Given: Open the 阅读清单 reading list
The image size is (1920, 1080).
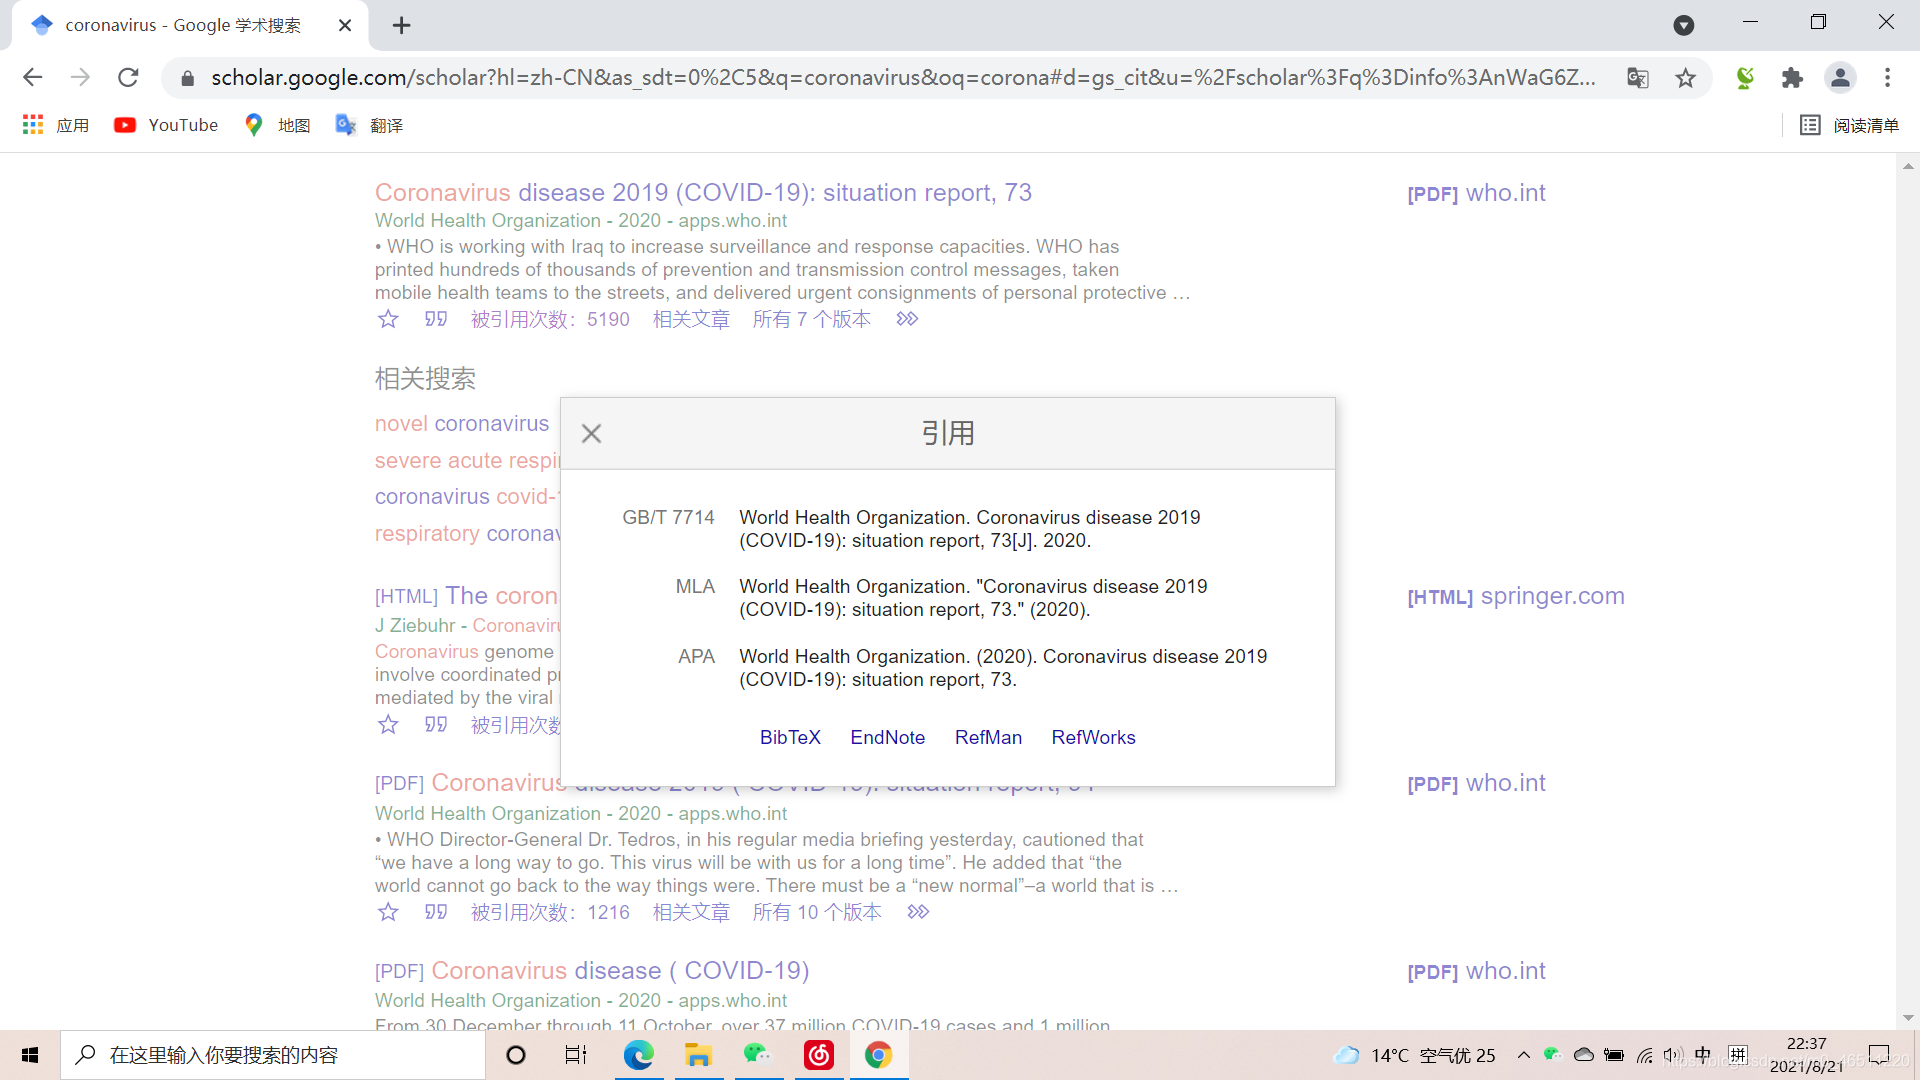Looking at the screenshot, I should [1849, 125].
